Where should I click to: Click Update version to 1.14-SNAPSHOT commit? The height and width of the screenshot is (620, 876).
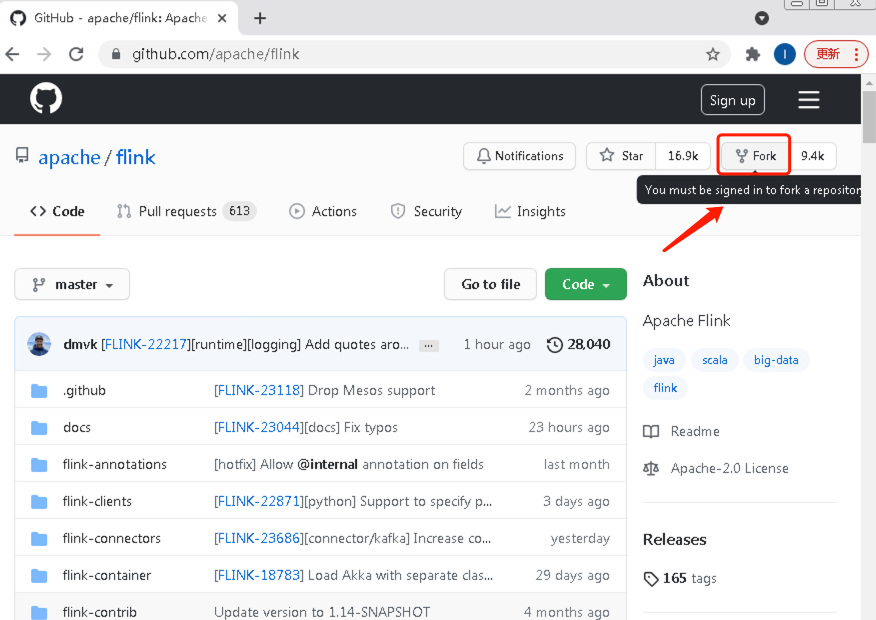coord(322,612)
